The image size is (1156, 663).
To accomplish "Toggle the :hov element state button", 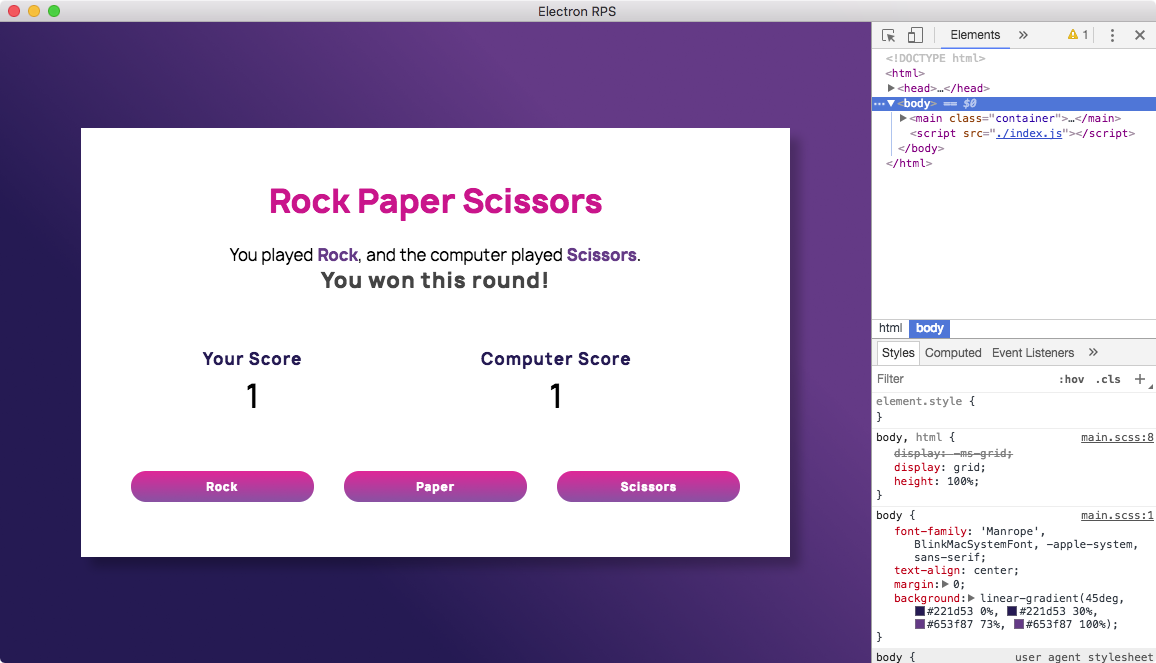I will coord(1071,379).
